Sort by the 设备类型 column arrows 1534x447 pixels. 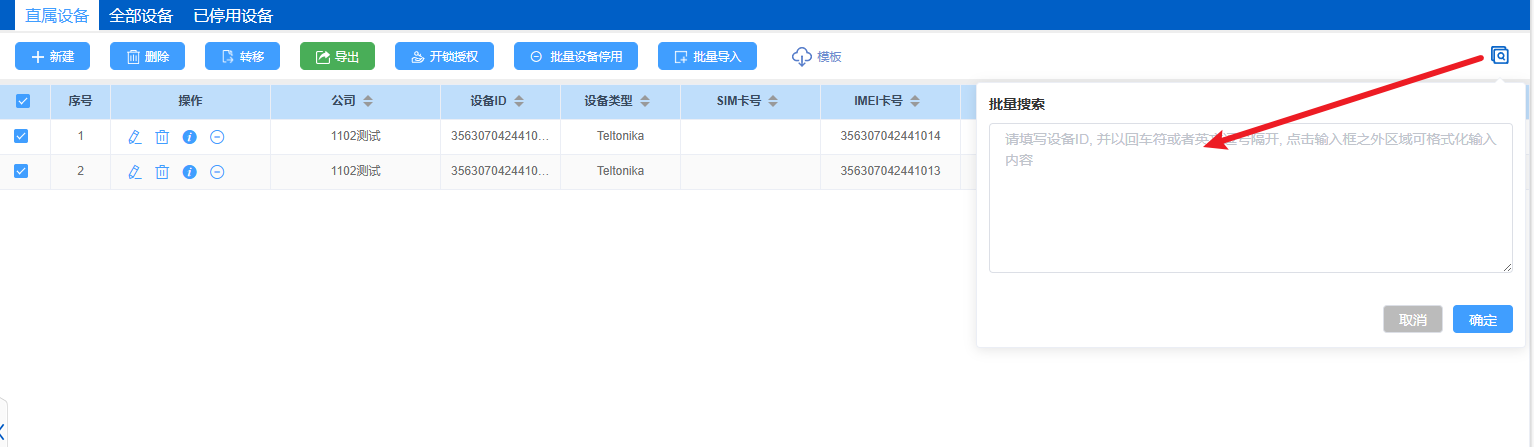pos(645,101)
